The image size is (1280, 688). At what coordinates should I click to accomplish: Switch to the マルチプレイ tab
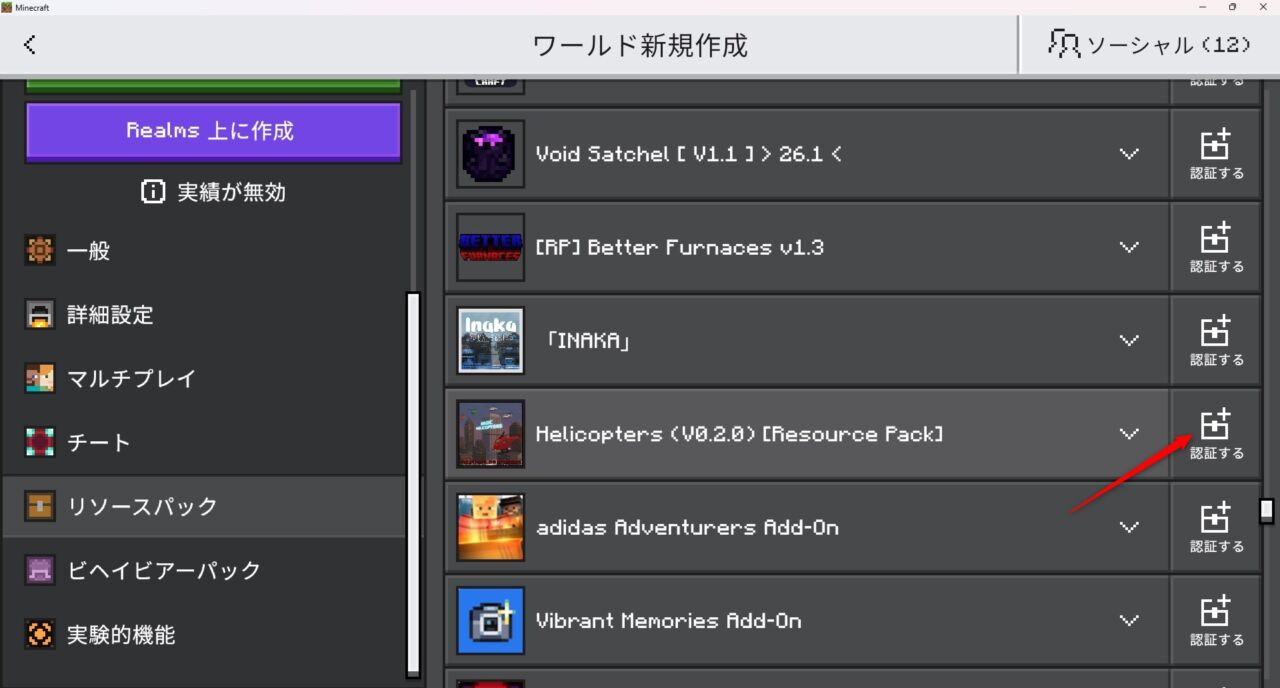[204, 379]
